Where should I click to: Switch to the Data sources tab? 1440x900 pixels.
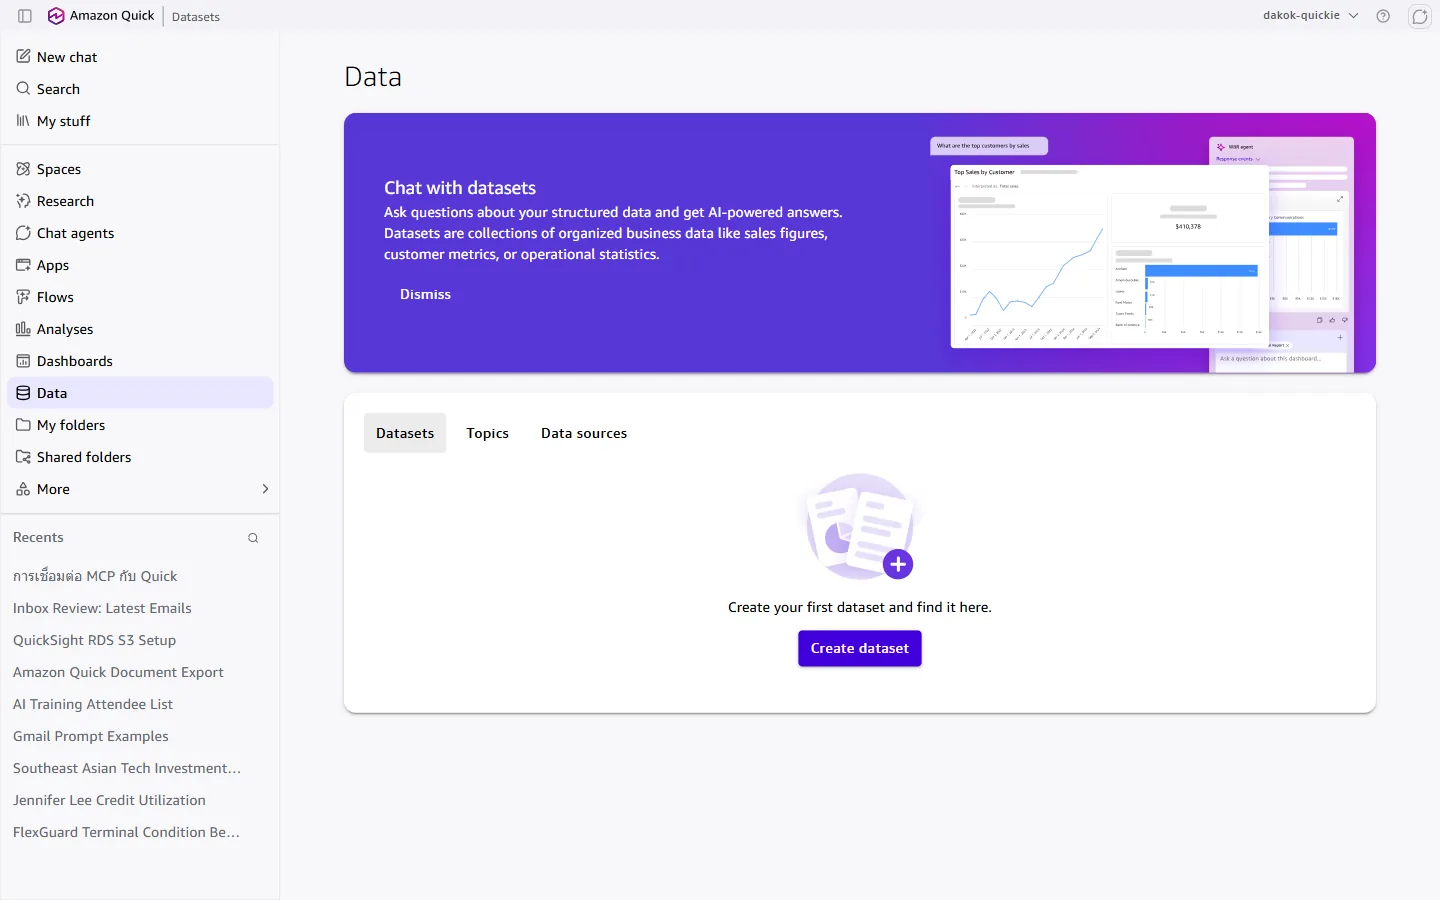coord(584,433)
